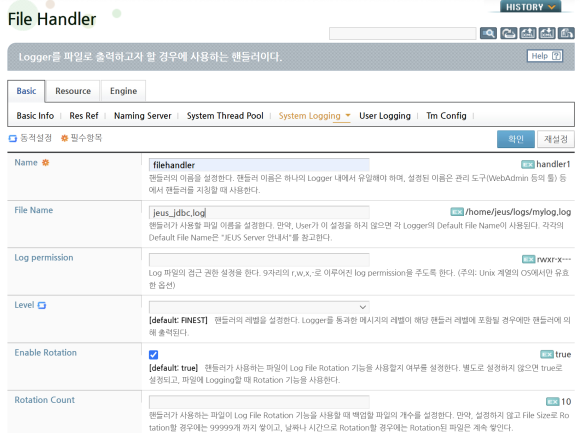Viewport: 580px width, 433px height.
Task: Open the User Logging submenu
Action: (385, 116)
